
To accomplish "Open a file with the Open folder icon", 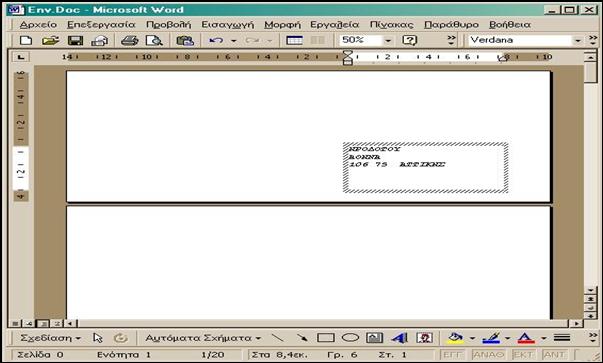I will [50, 40].
